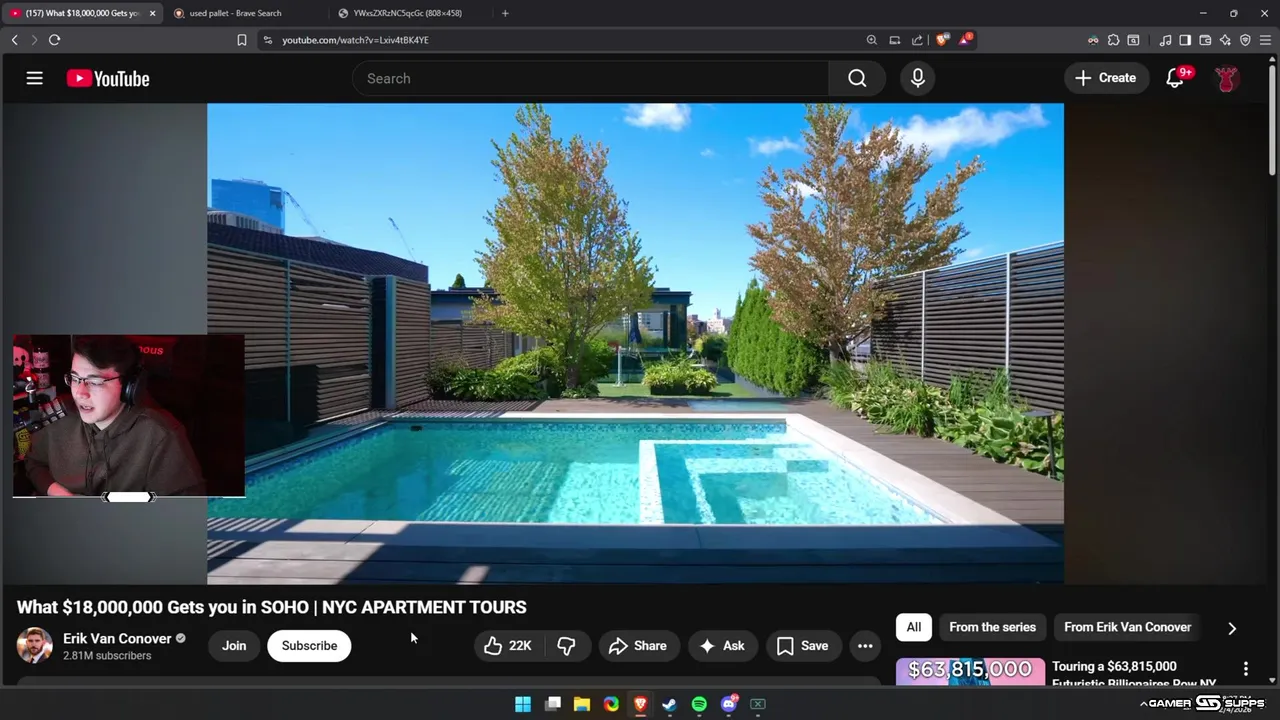Screen dimensions: 1280x720
Task: Open Brave main menu hamburger
Action: tap(1265, 40)
